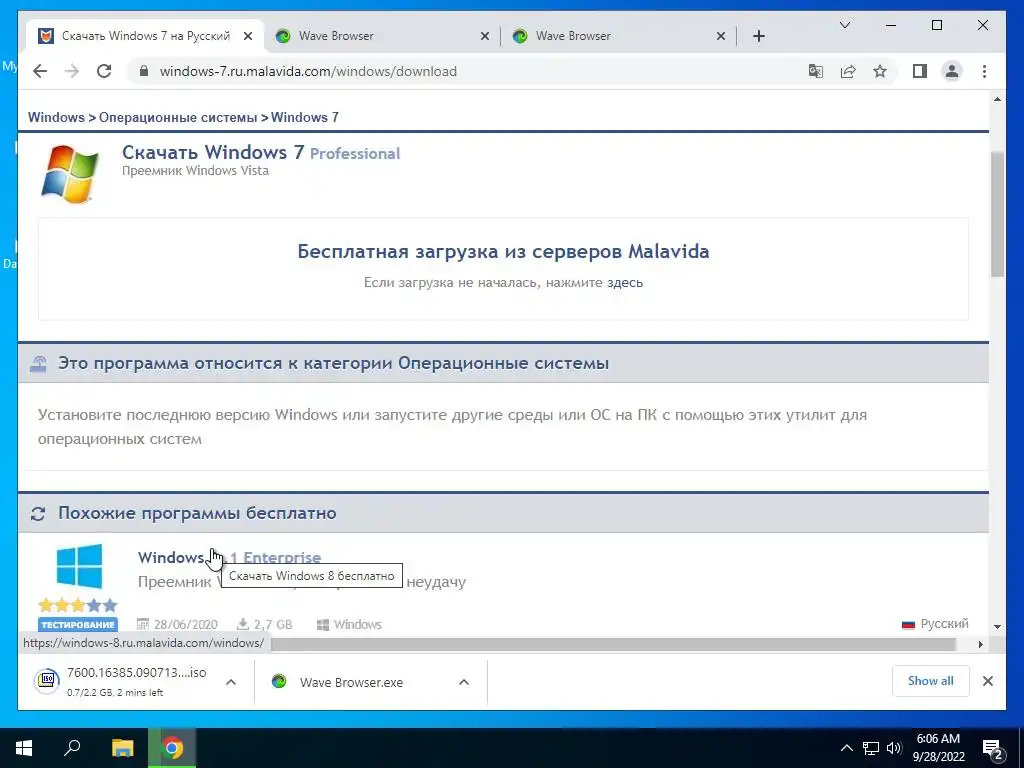Click the ISO download item icon
Viewport: 1024px width, 768px height.
tap(47, 680)
